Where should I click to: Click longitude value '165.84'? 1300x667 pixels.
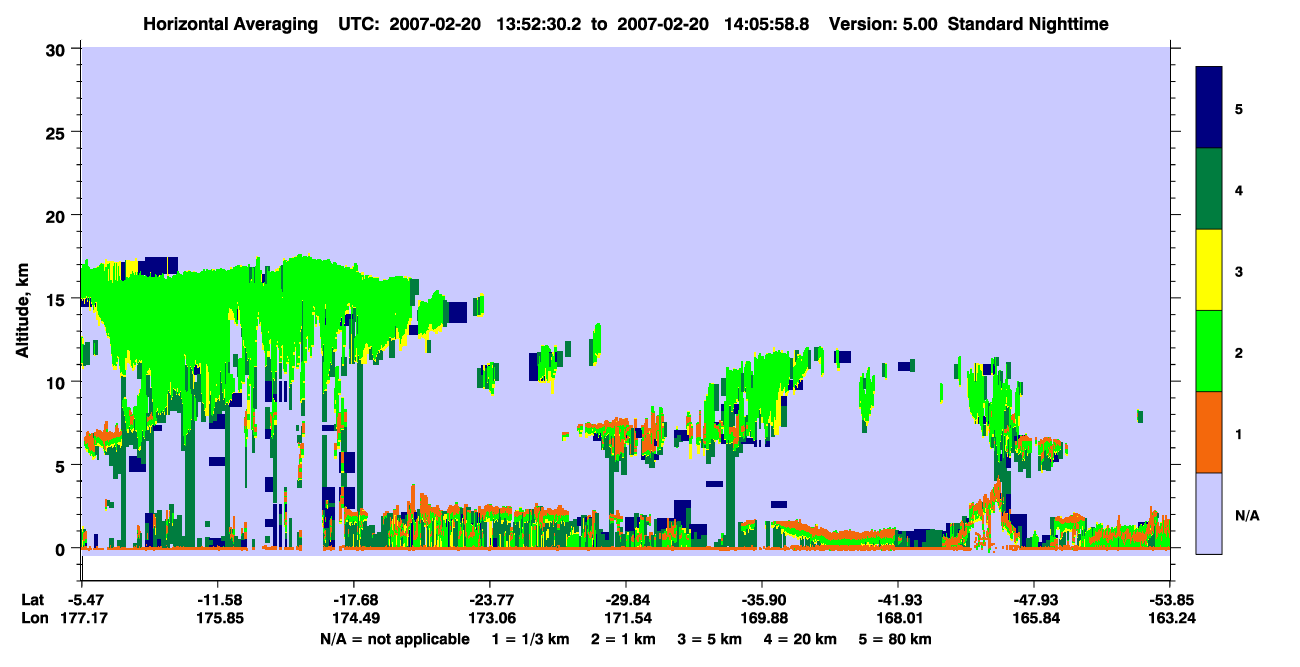click(x=1034, y=618)
